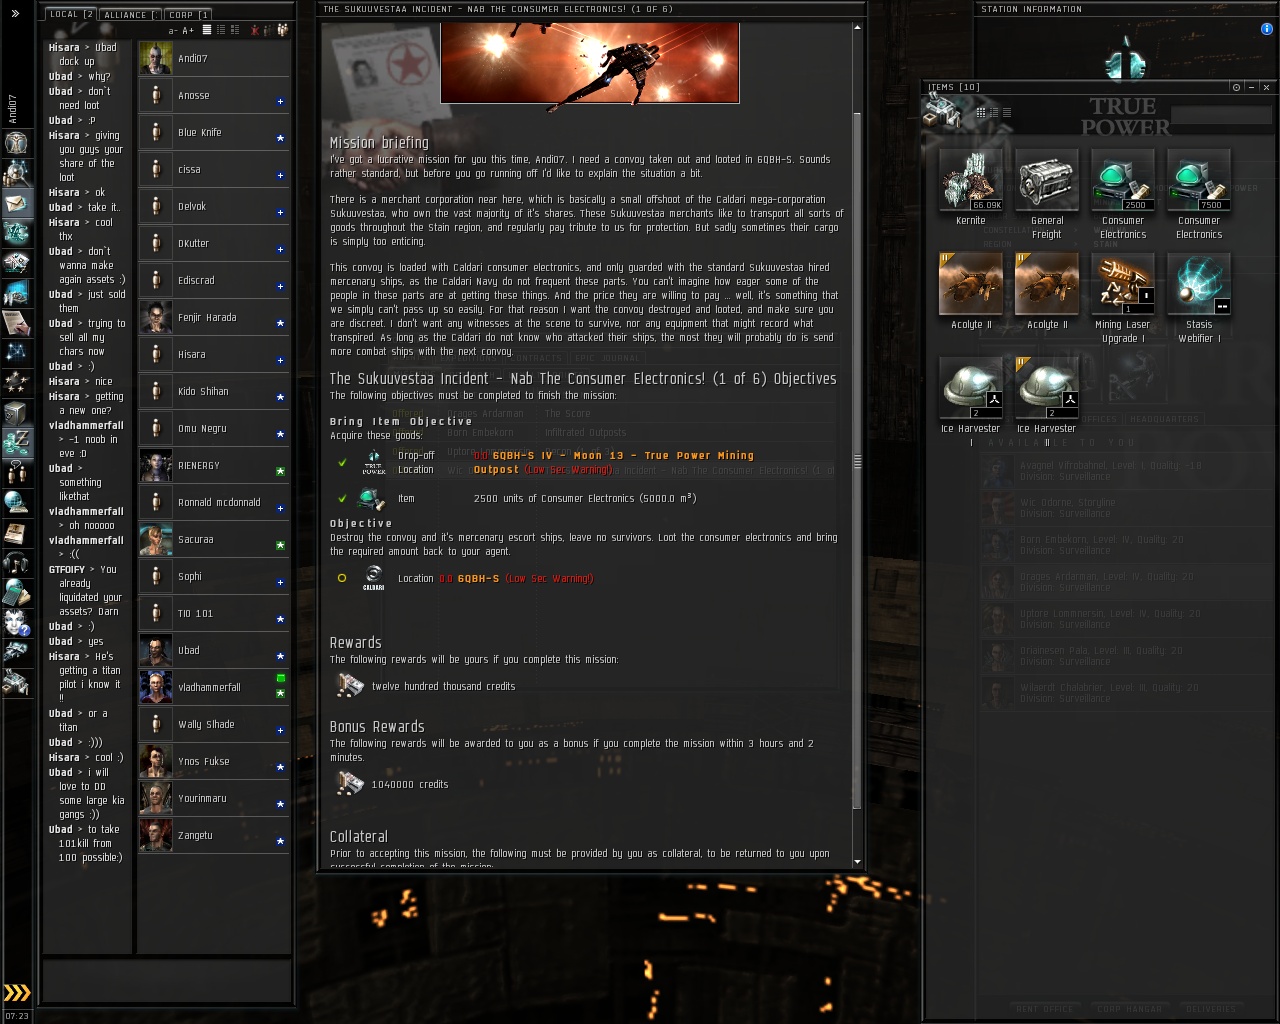
Task: Switch to the Corp chat tab
Action: (188, 14)
